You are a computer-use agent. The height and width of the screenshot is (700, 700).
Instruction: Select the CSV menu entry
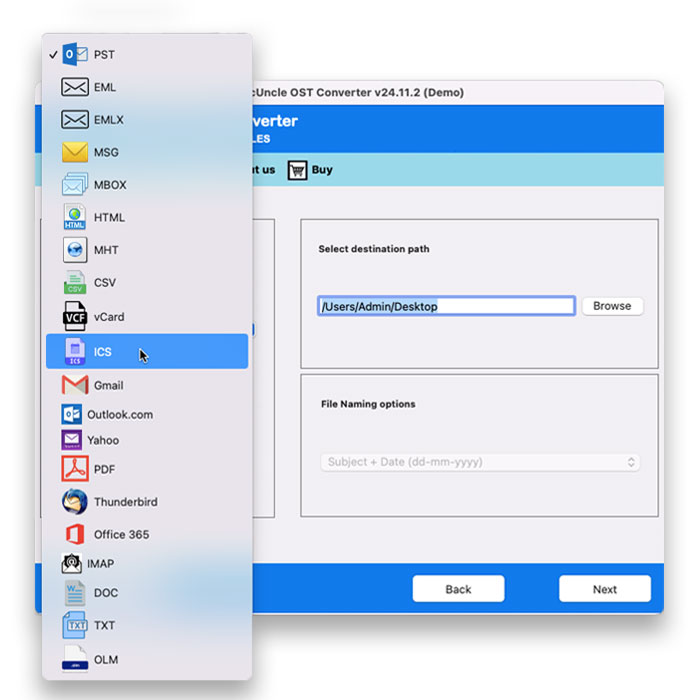coord(105,283)
